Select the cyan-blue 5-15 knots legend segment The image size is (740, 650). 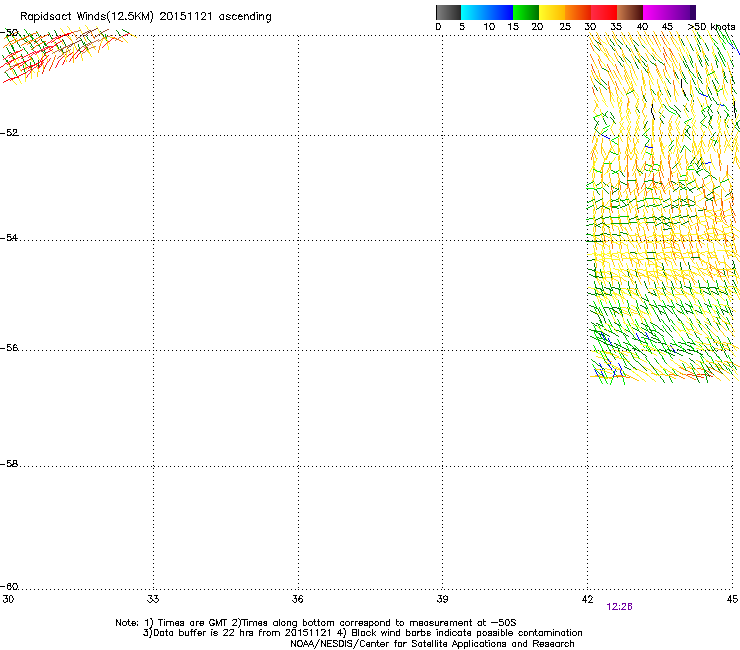click(487, 12)
